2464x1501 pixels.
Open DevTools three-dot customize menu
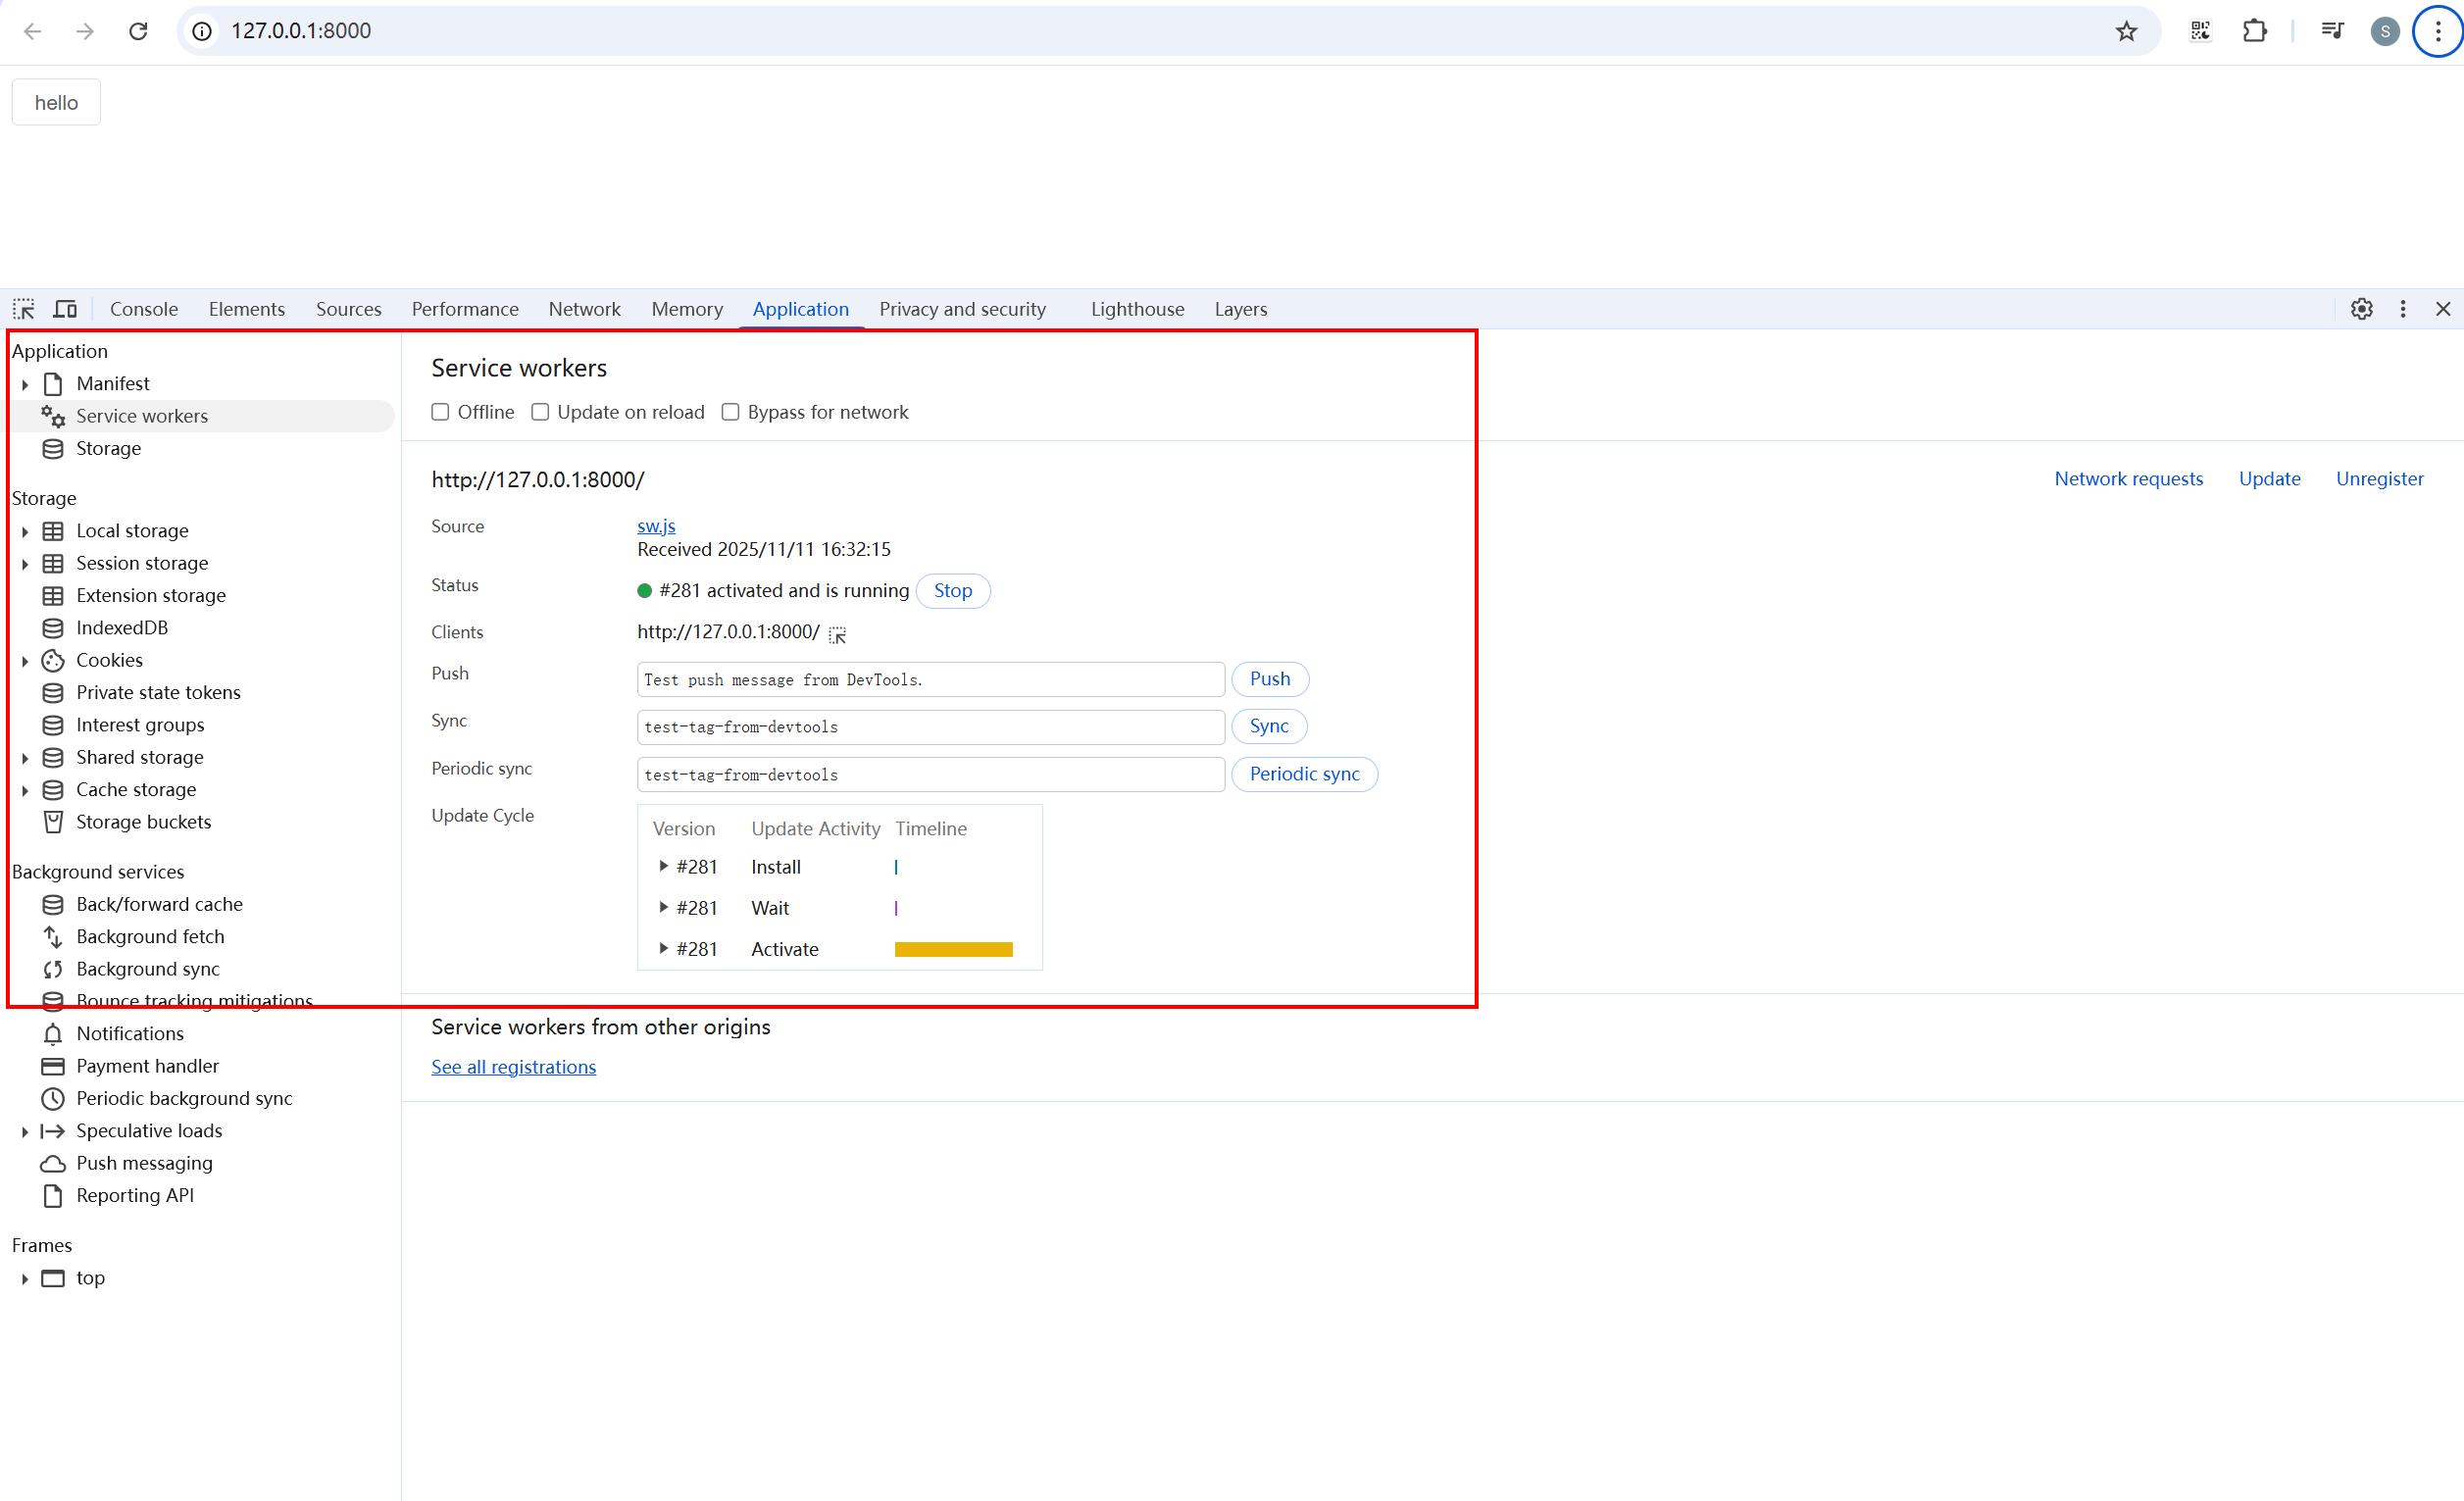[x=2402, y=309]
